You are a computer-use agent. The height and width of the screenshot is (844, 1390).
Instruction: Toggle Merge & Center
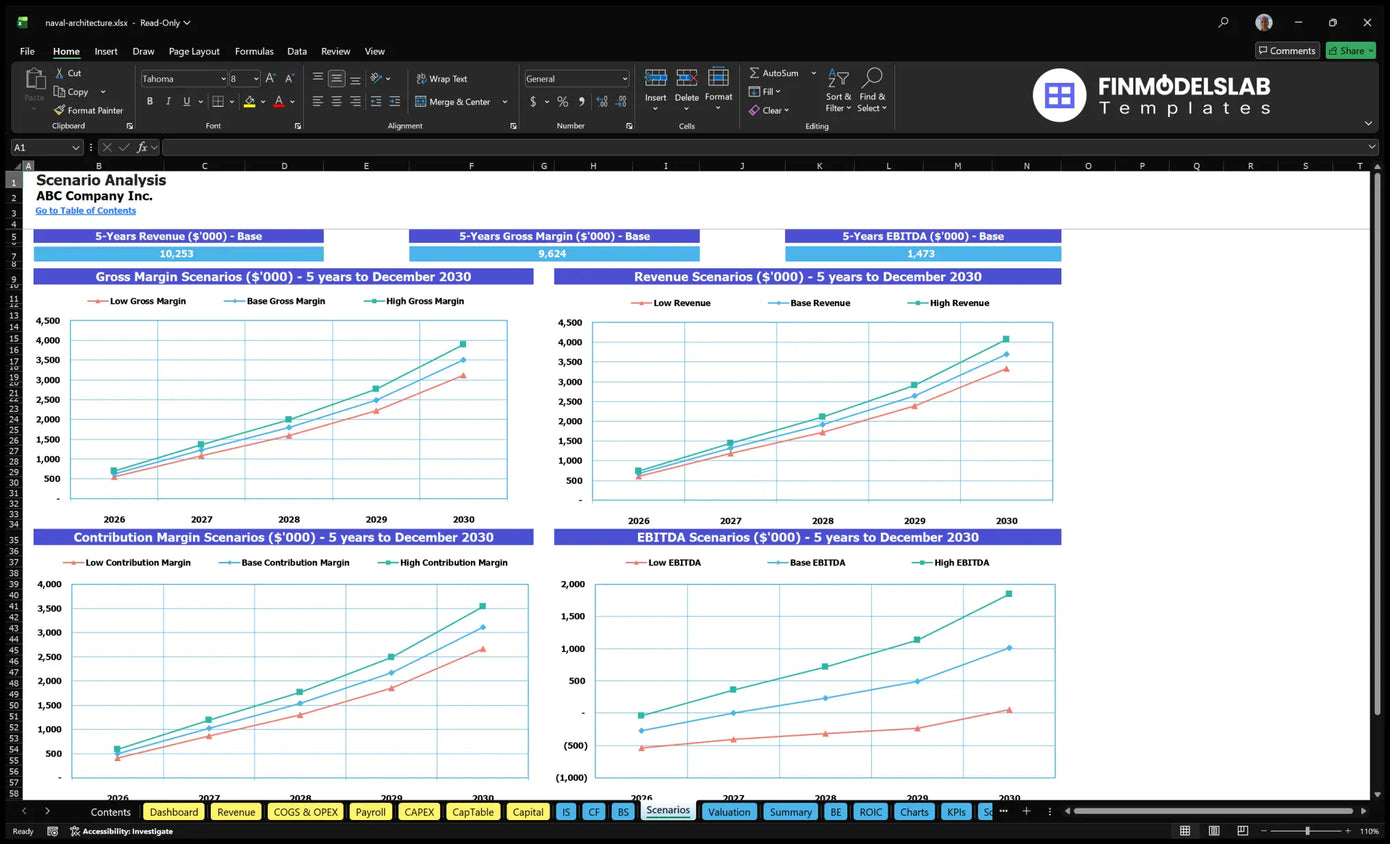(453, 101)
